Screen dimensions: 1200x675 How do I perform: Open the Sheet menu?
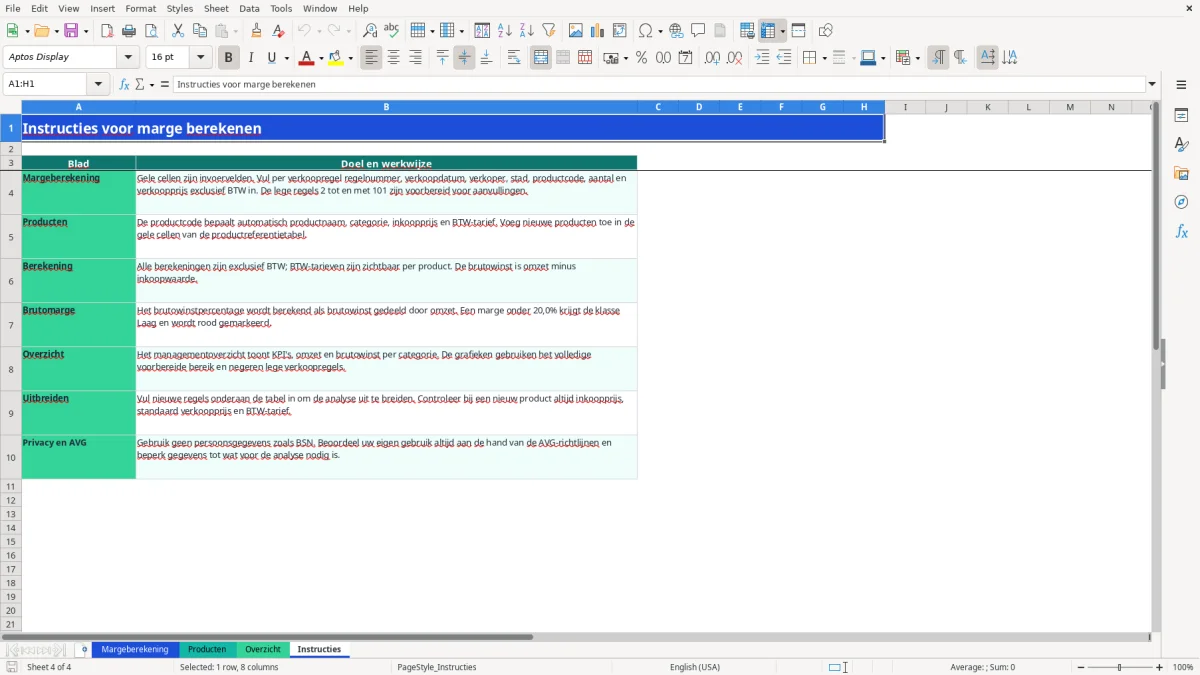click(x=217, y=8)
